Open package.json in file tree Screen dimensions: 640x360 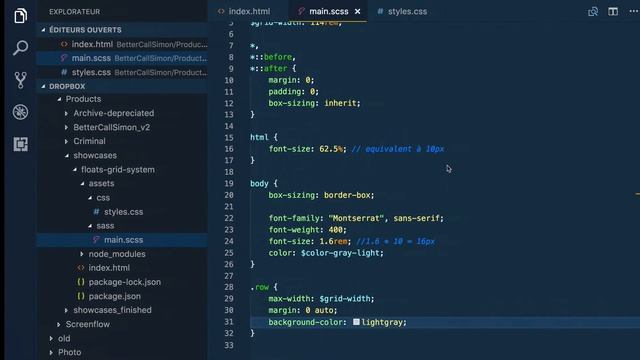(x=115, y=296)
